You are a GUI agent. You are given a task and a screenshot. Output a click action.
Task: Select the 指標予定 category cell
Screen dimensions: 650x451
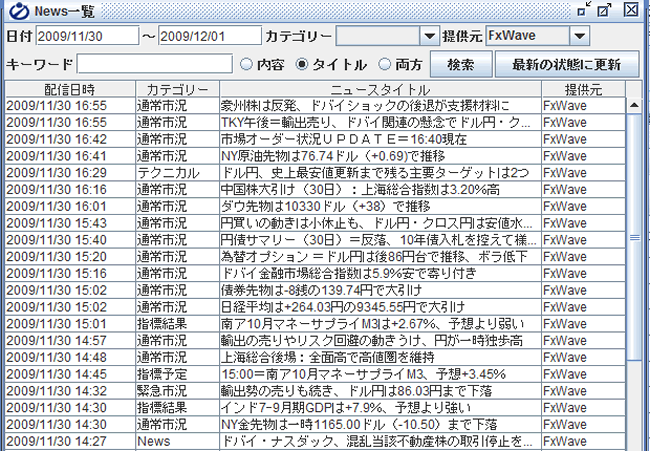177,374
